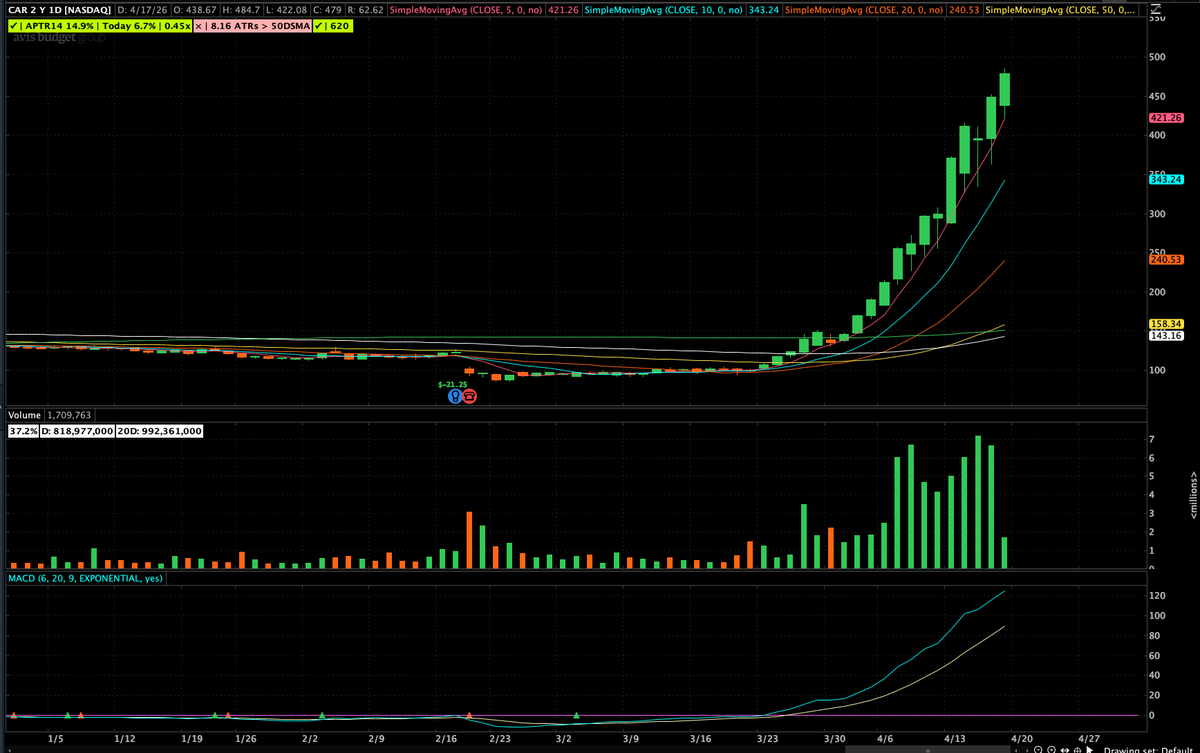Select the crosshair cursor icon
Image resolution: width=1200 pixels, height=753 pixels.
(x=1077, y=750)
